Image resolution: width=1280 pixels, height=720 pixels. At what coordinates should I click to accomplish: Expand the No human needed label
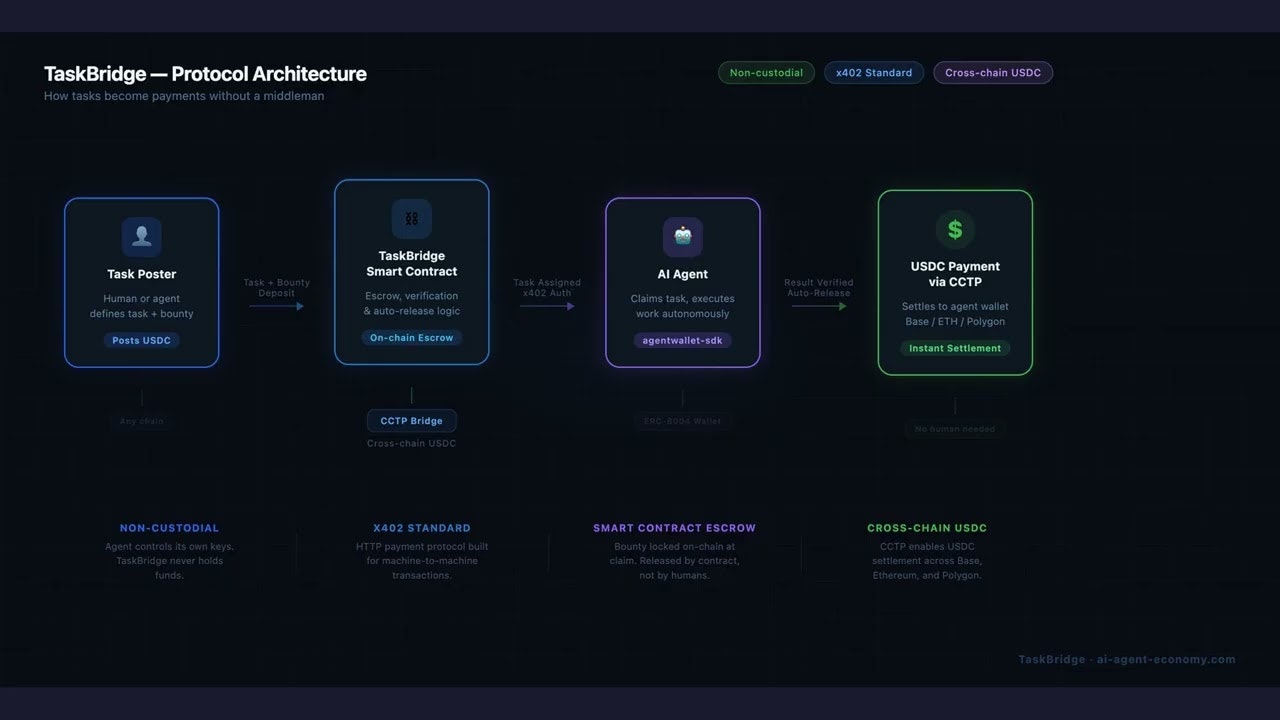tap(955, 428)
